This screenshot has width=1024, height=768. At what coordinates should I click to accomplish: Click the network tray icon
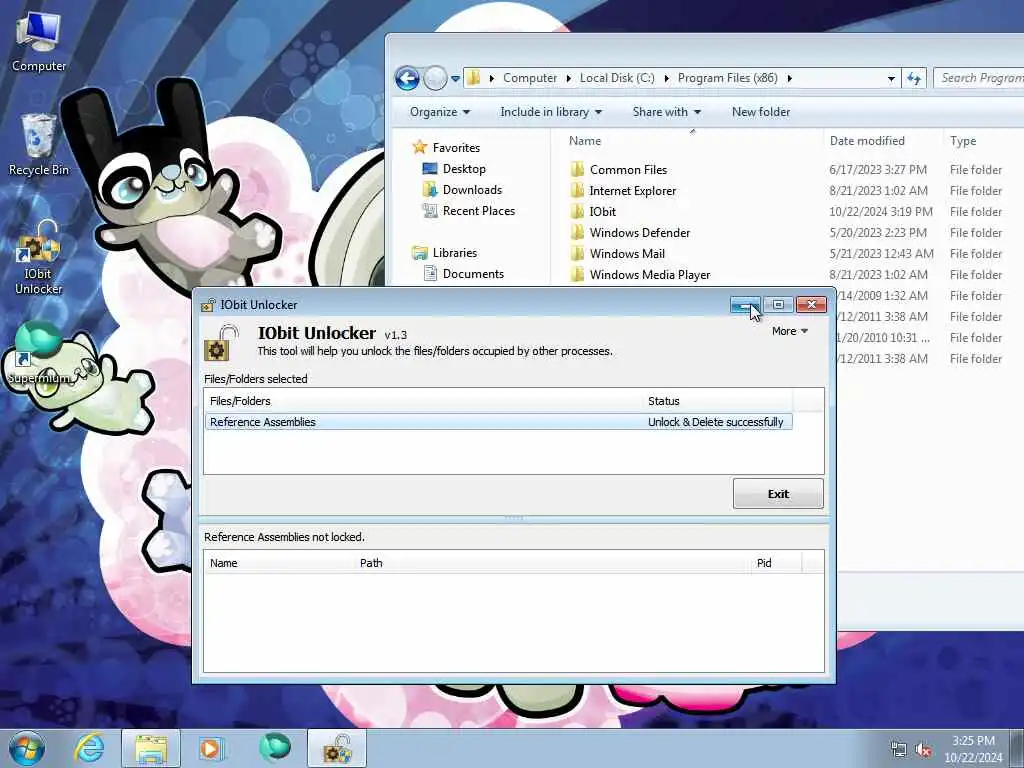click(x=899, y=750)
